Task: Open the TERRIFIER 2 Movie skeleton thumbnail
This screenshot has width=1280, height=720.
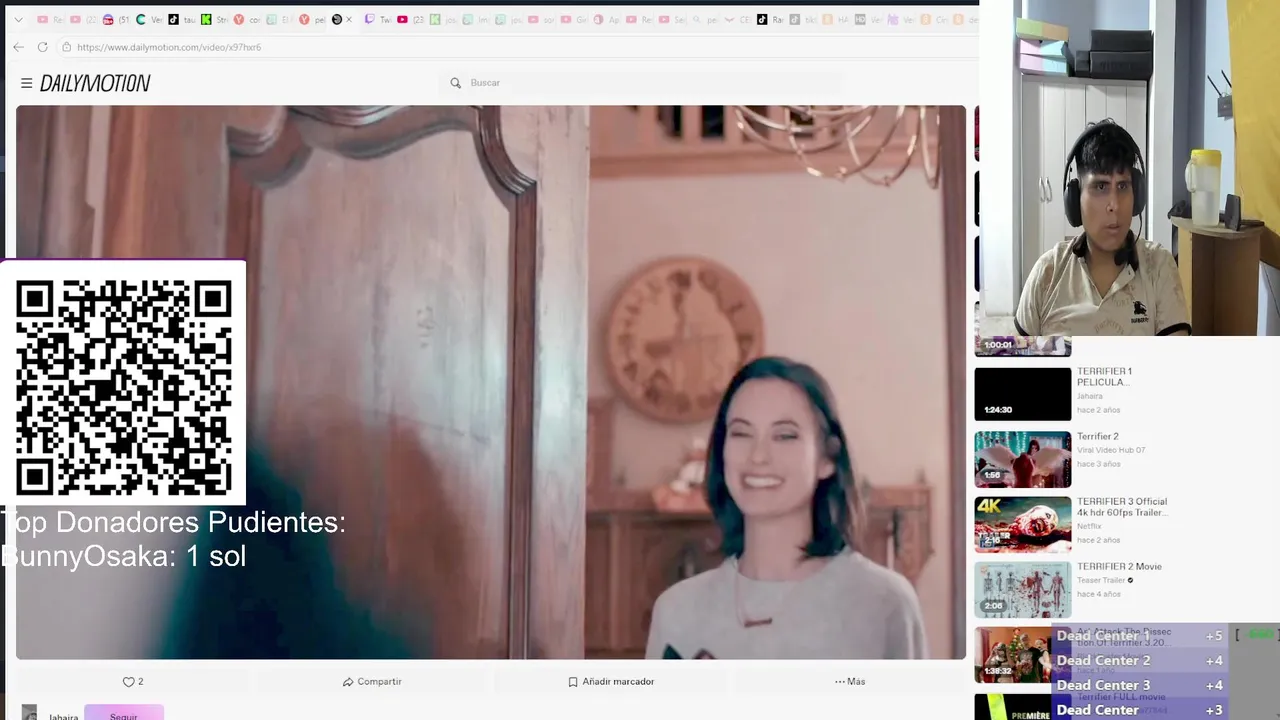Action: [1023, 589]
